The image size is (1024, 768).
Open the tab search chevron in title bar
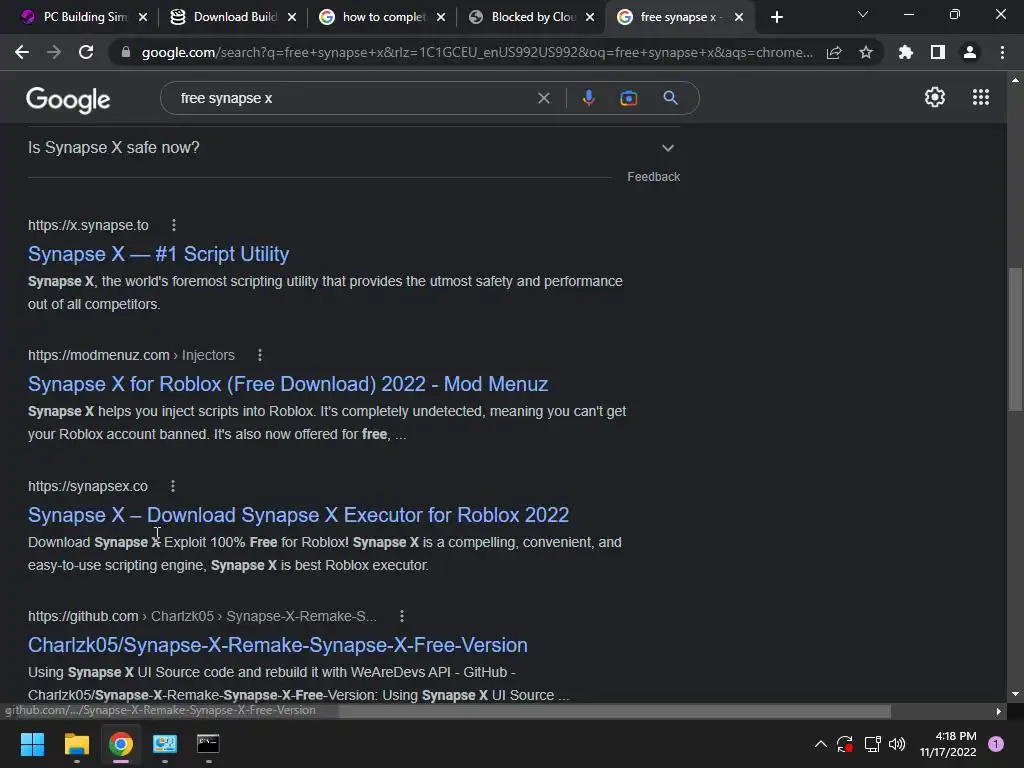(863, 14)
